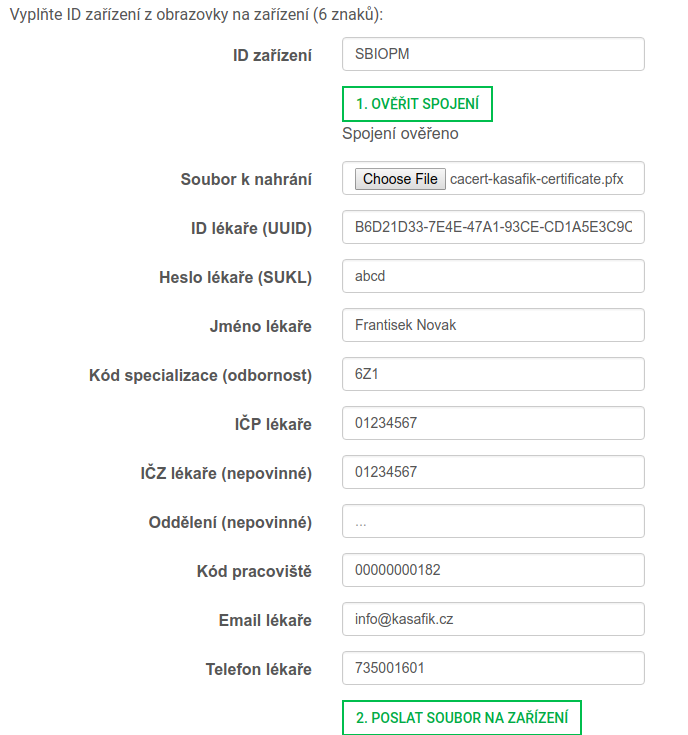Click the Email lékaře label
The image size is (688, 735).
(265, 620)
